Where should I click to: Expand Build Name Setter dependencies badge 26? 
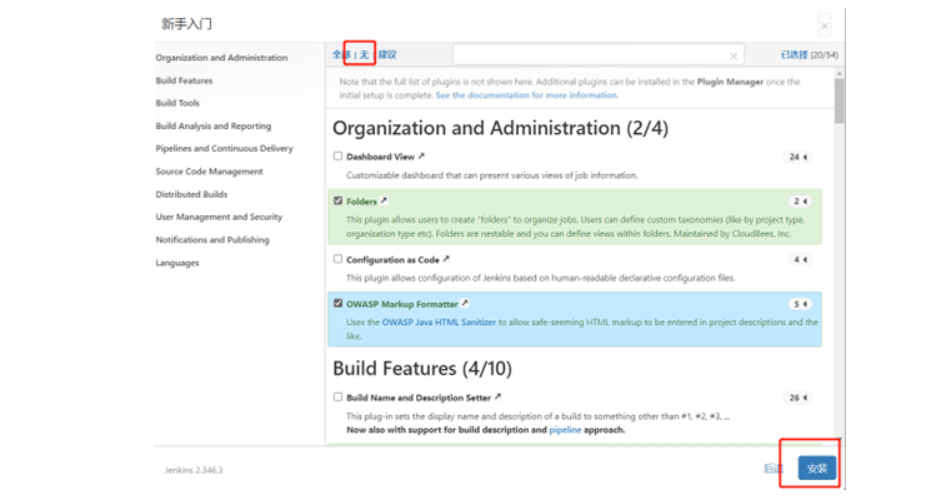pyautogui.click(x=798, y=397)
